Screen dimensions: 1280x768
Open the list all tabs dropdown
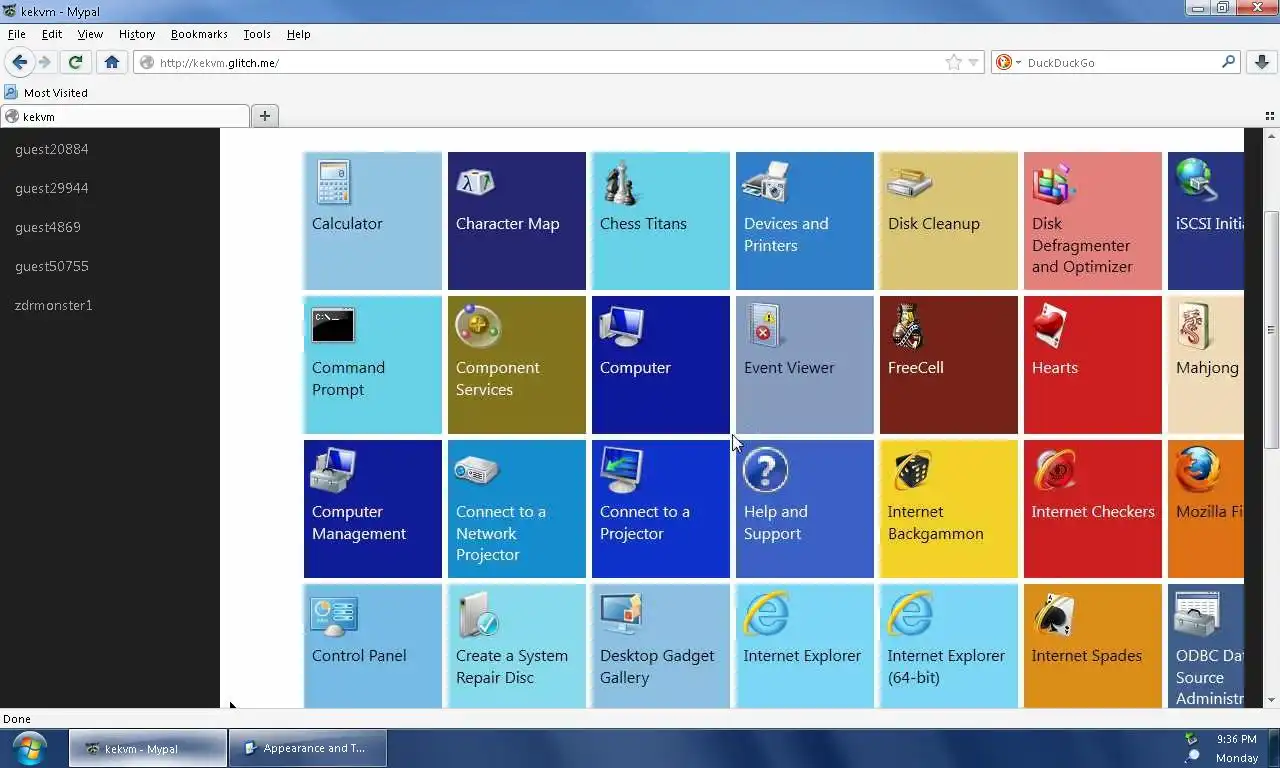(x=1270, y=116)
